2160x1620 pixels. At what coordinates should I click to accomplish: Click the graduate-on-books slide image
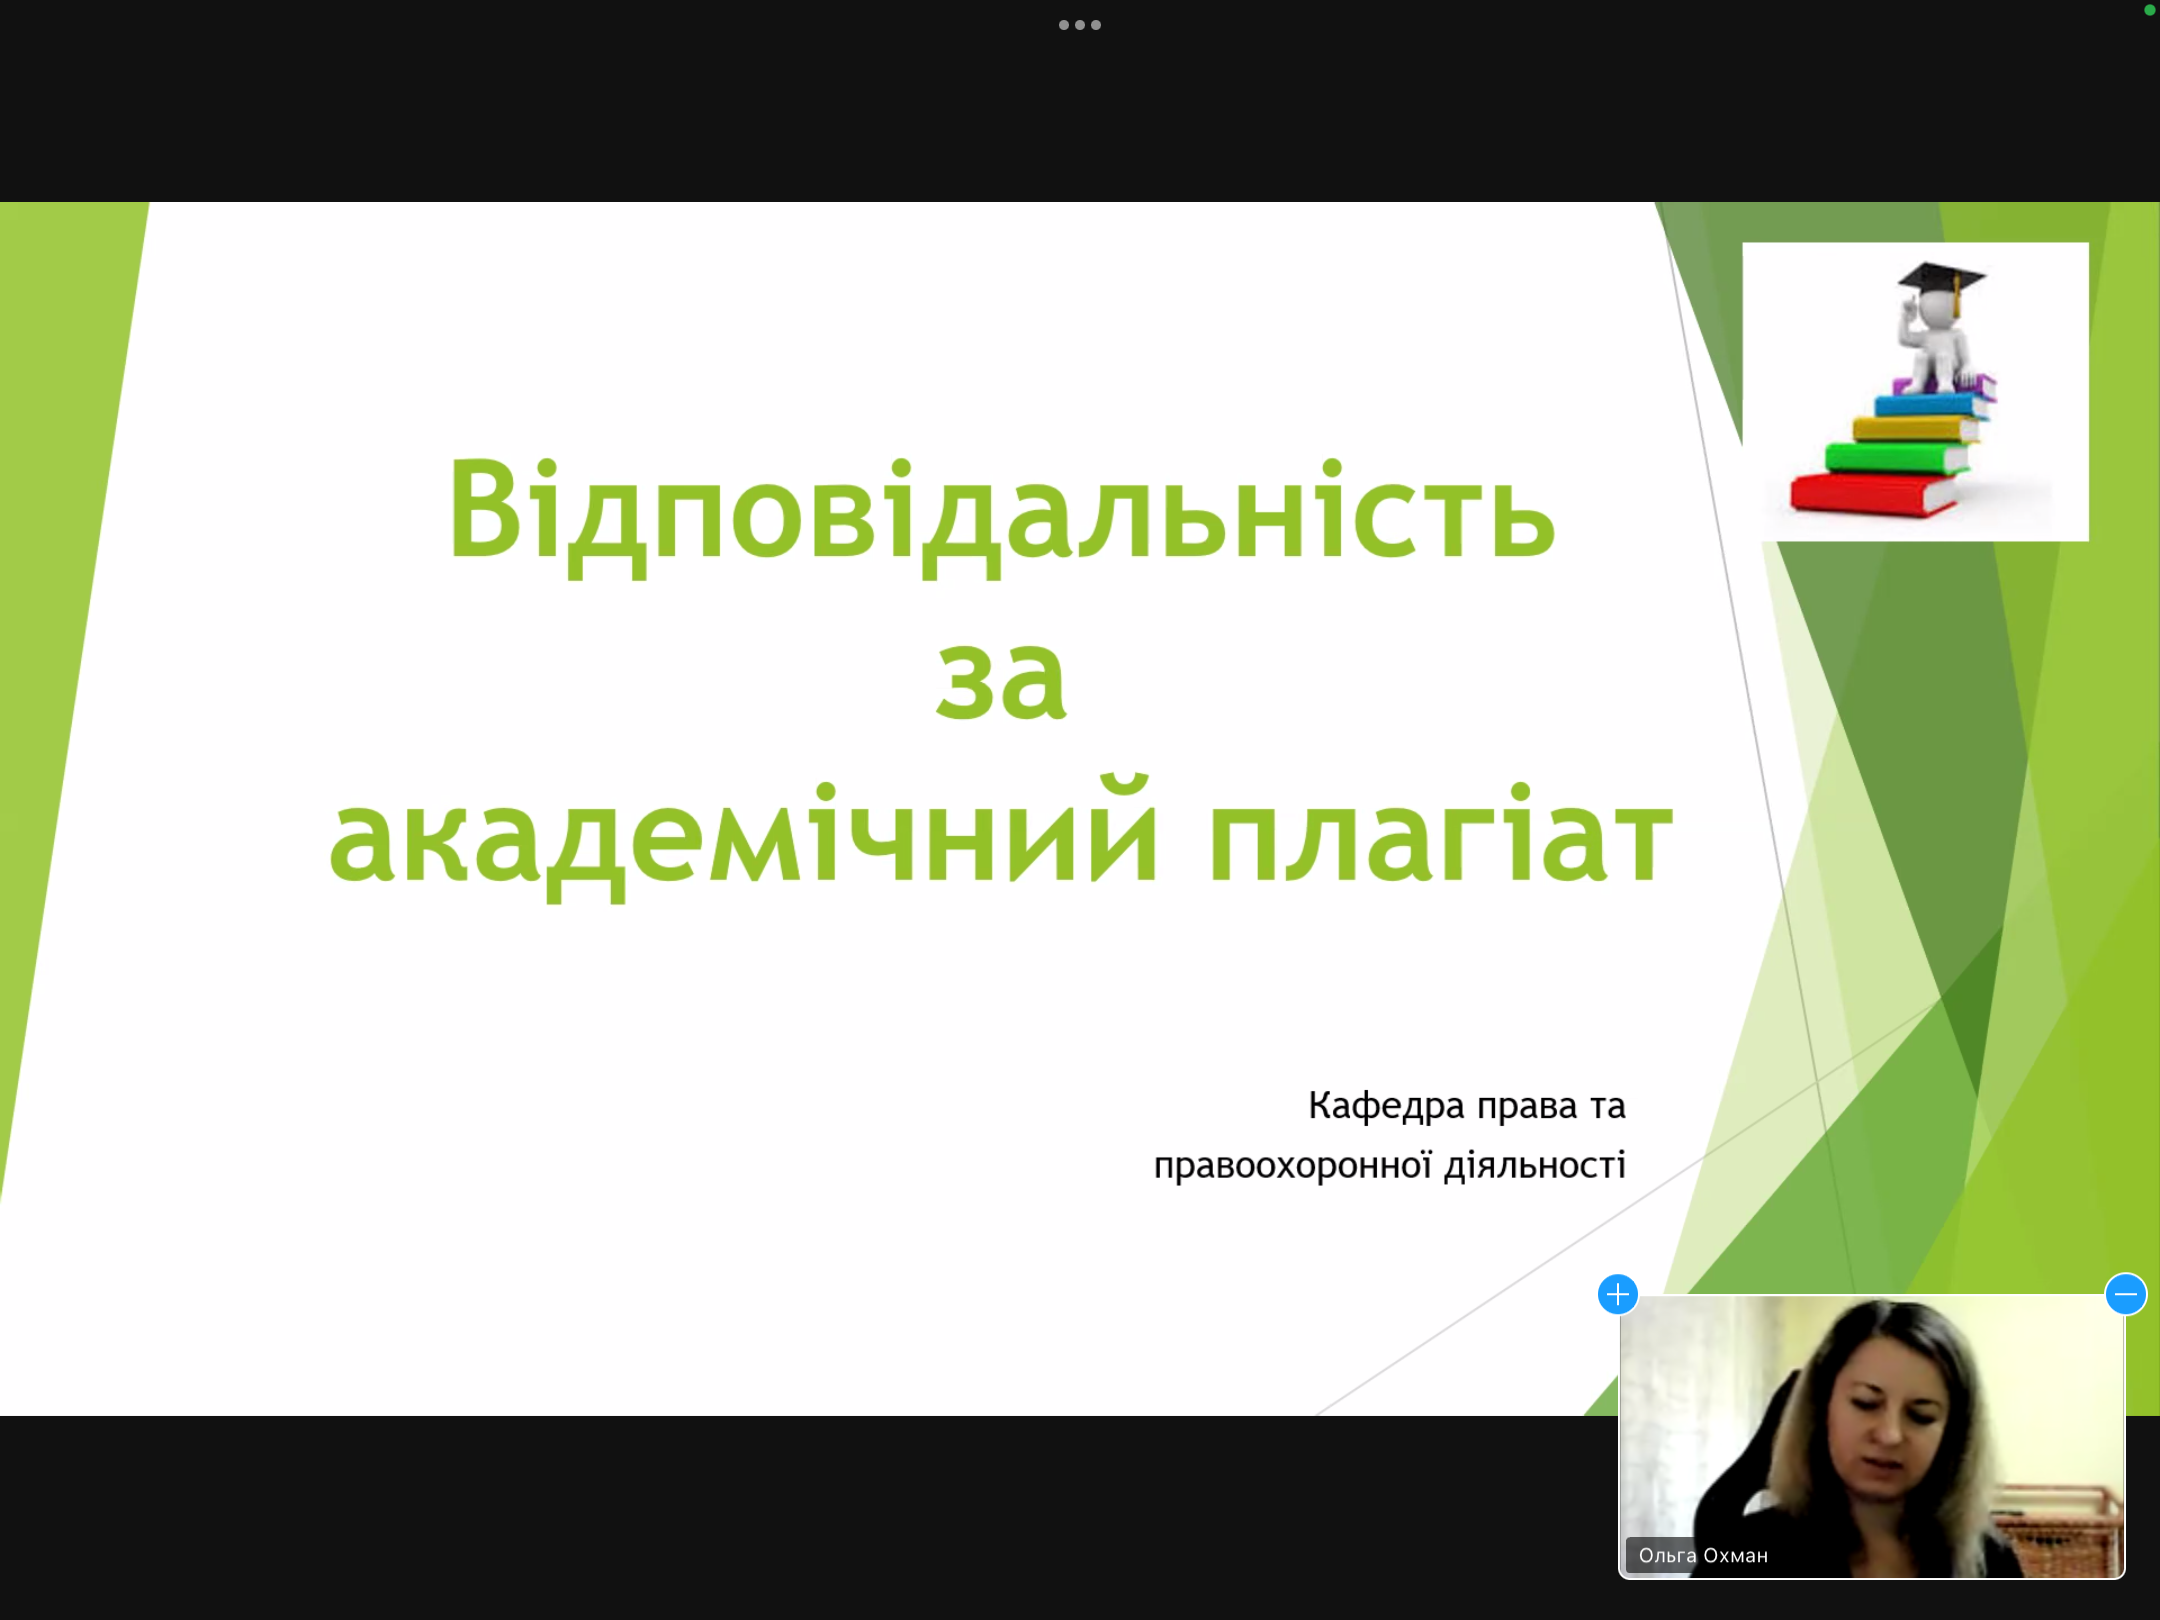tap(1915, 391)
